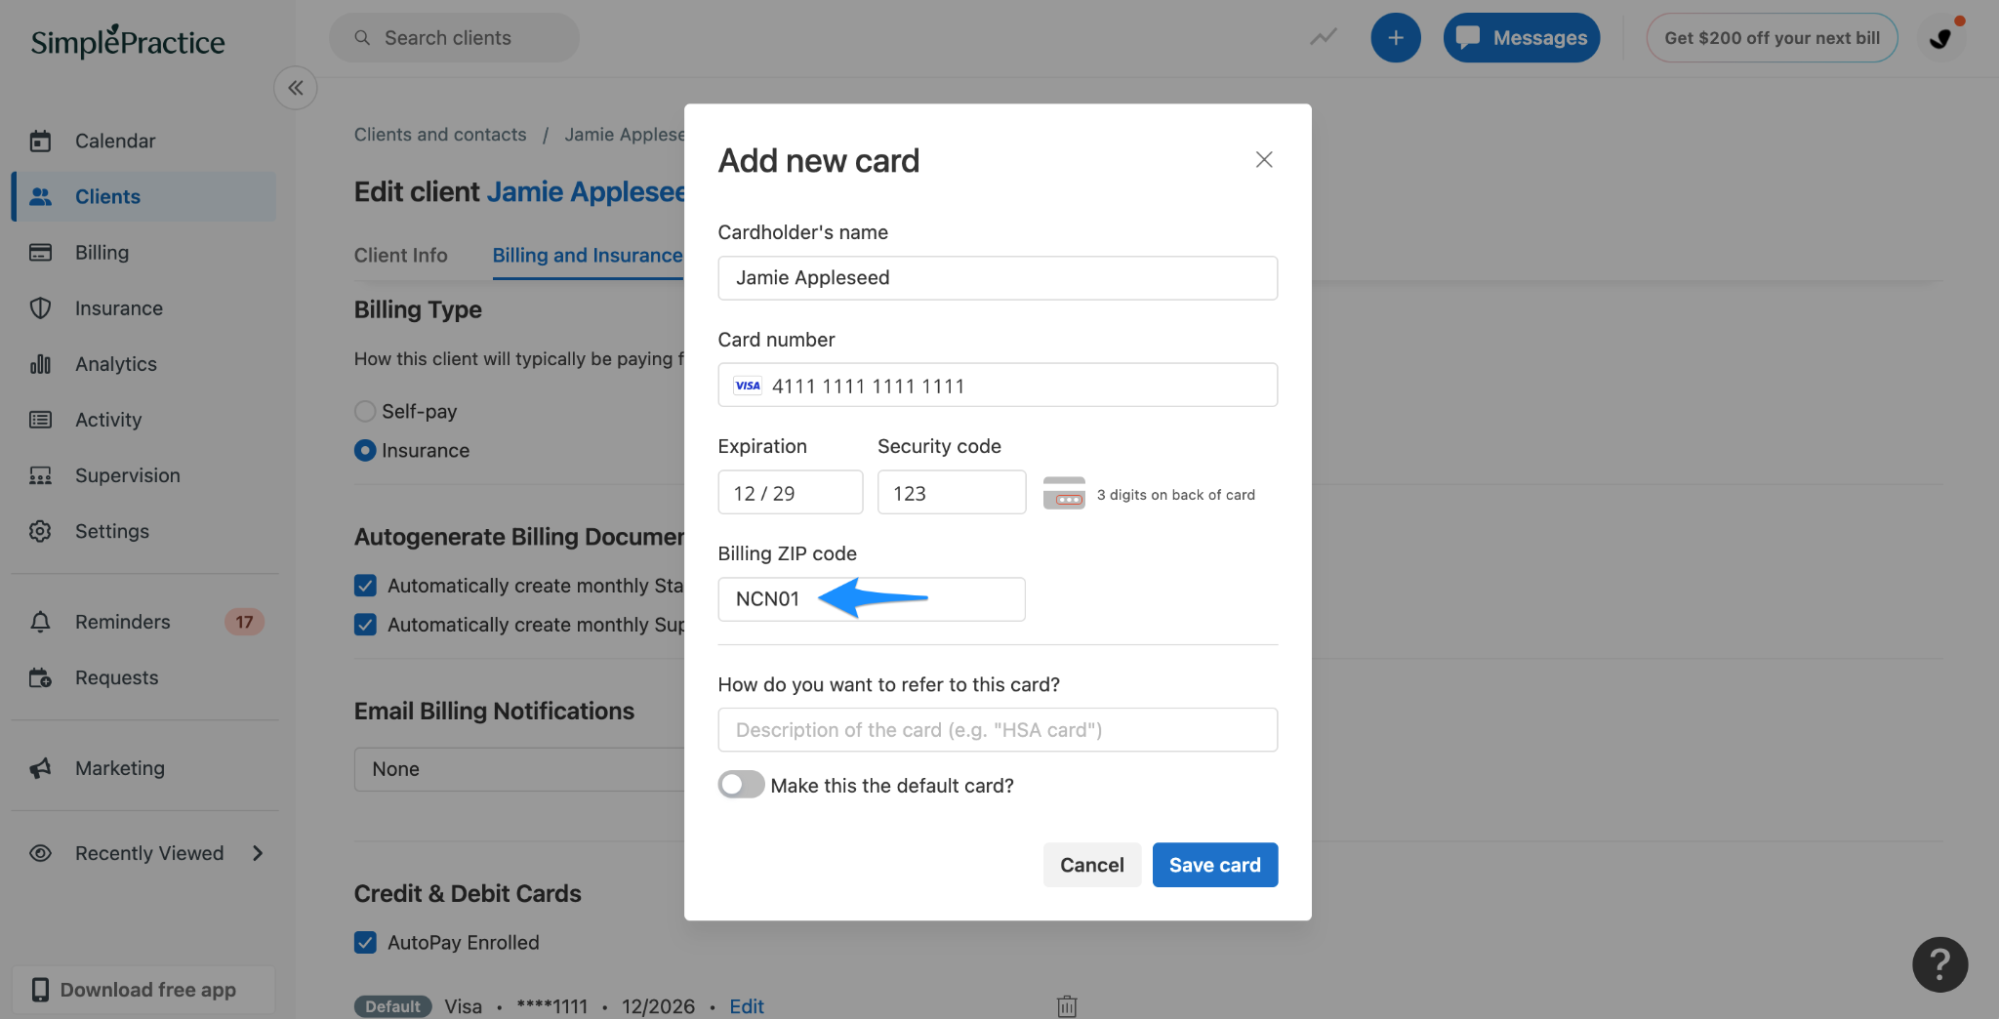Click the Cancel button
The image size is (1999, 1020).
click(x=1092, y=865)
